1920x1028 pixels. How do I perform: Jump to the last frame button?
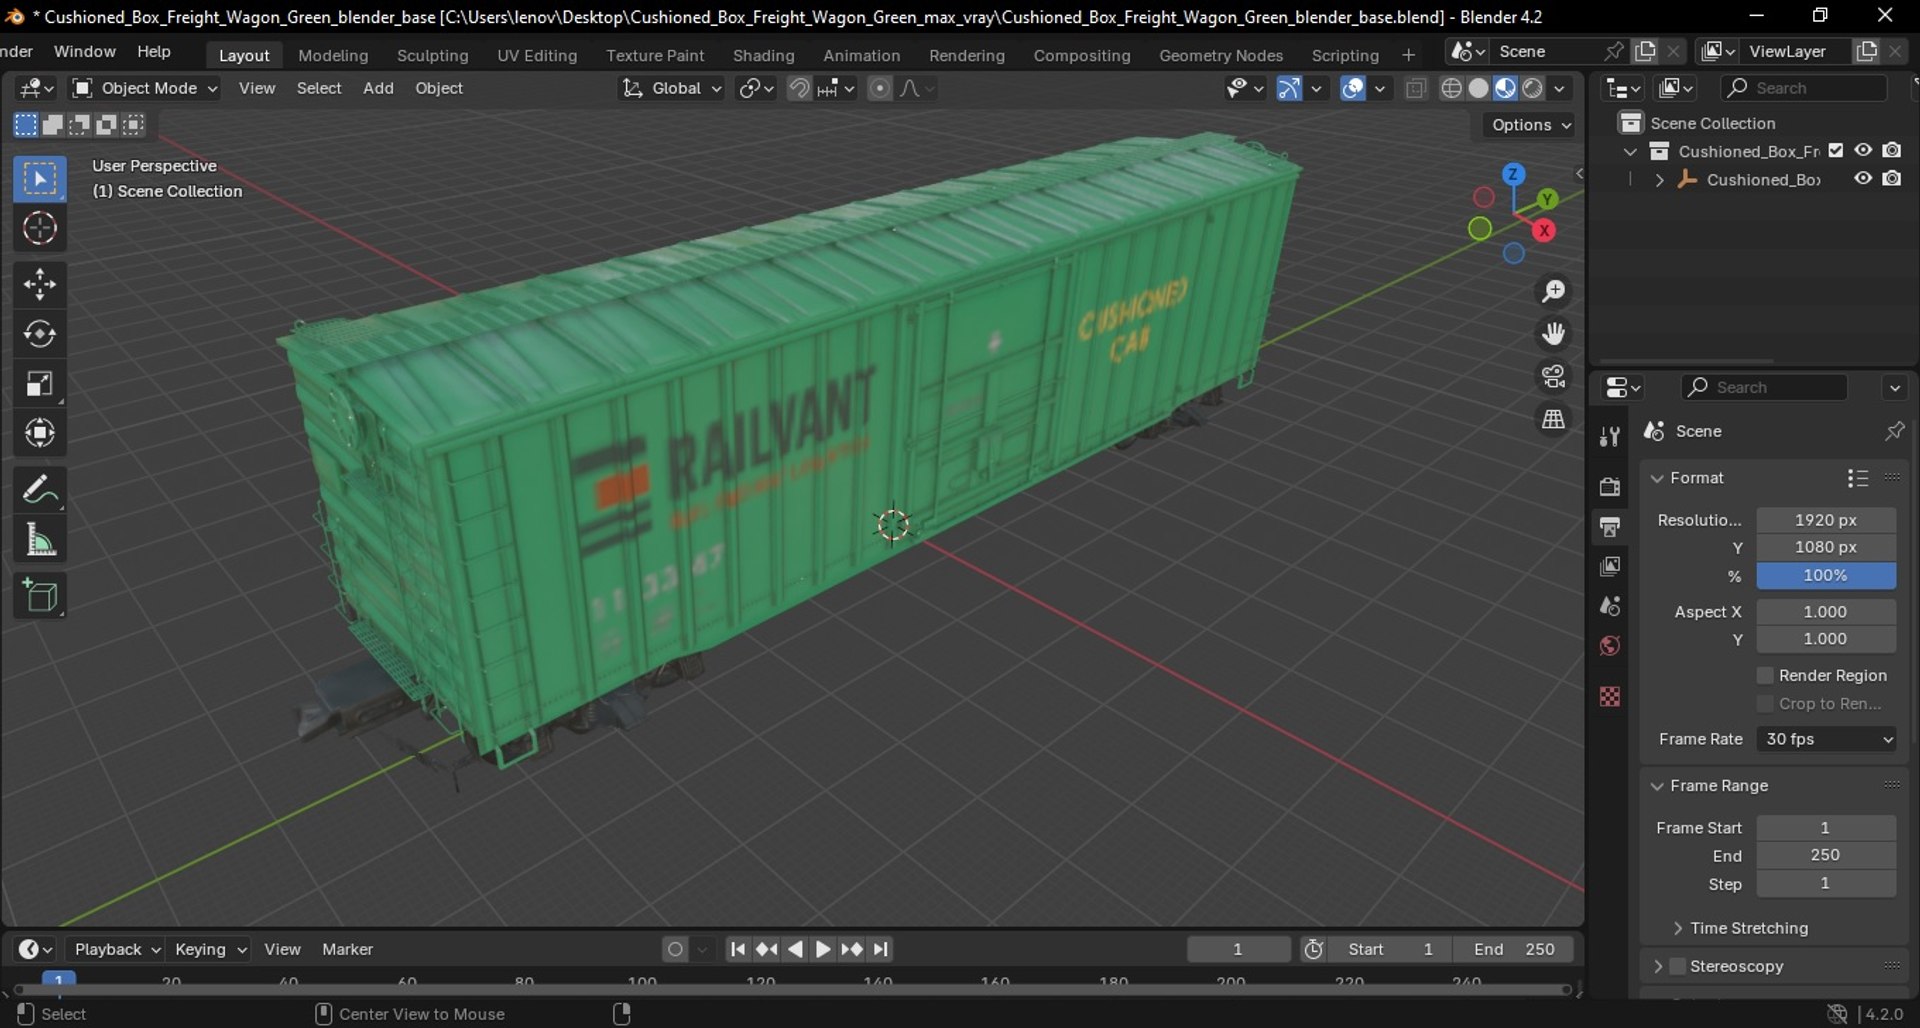[x=881, y=949]
